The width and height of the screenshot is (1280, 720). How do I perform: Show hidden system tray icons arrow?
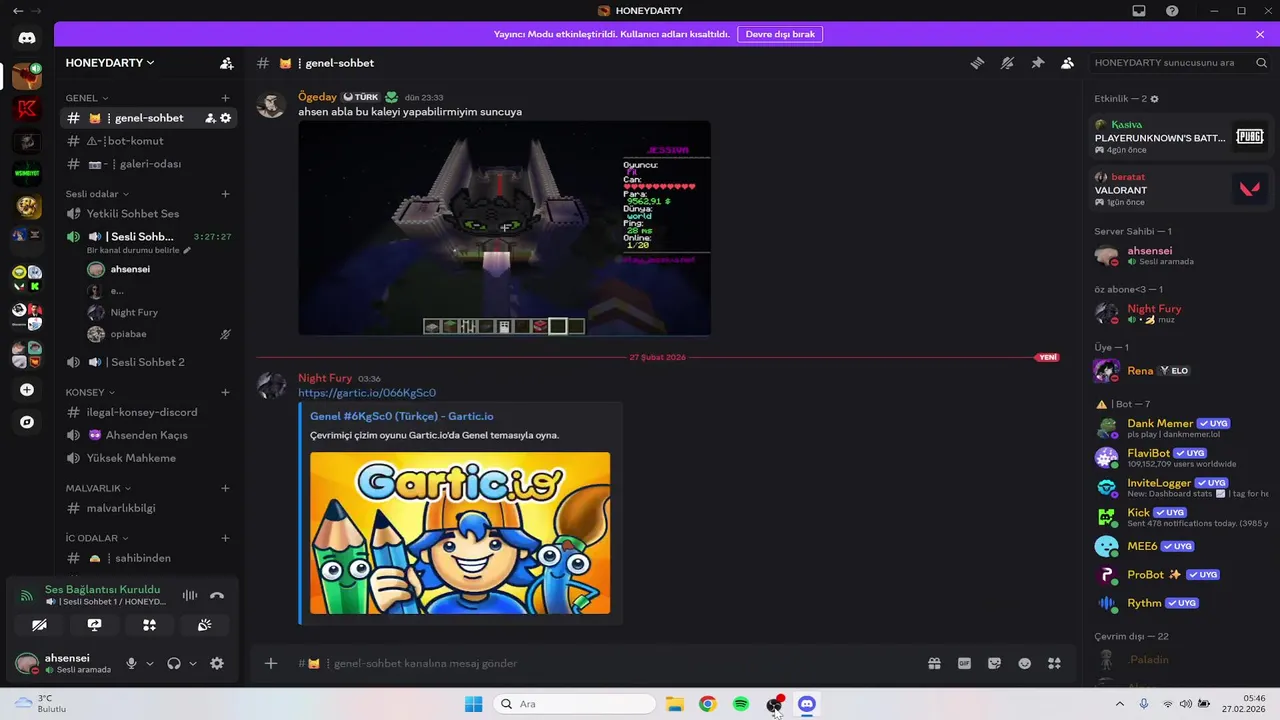click(x=1119, y=704)
